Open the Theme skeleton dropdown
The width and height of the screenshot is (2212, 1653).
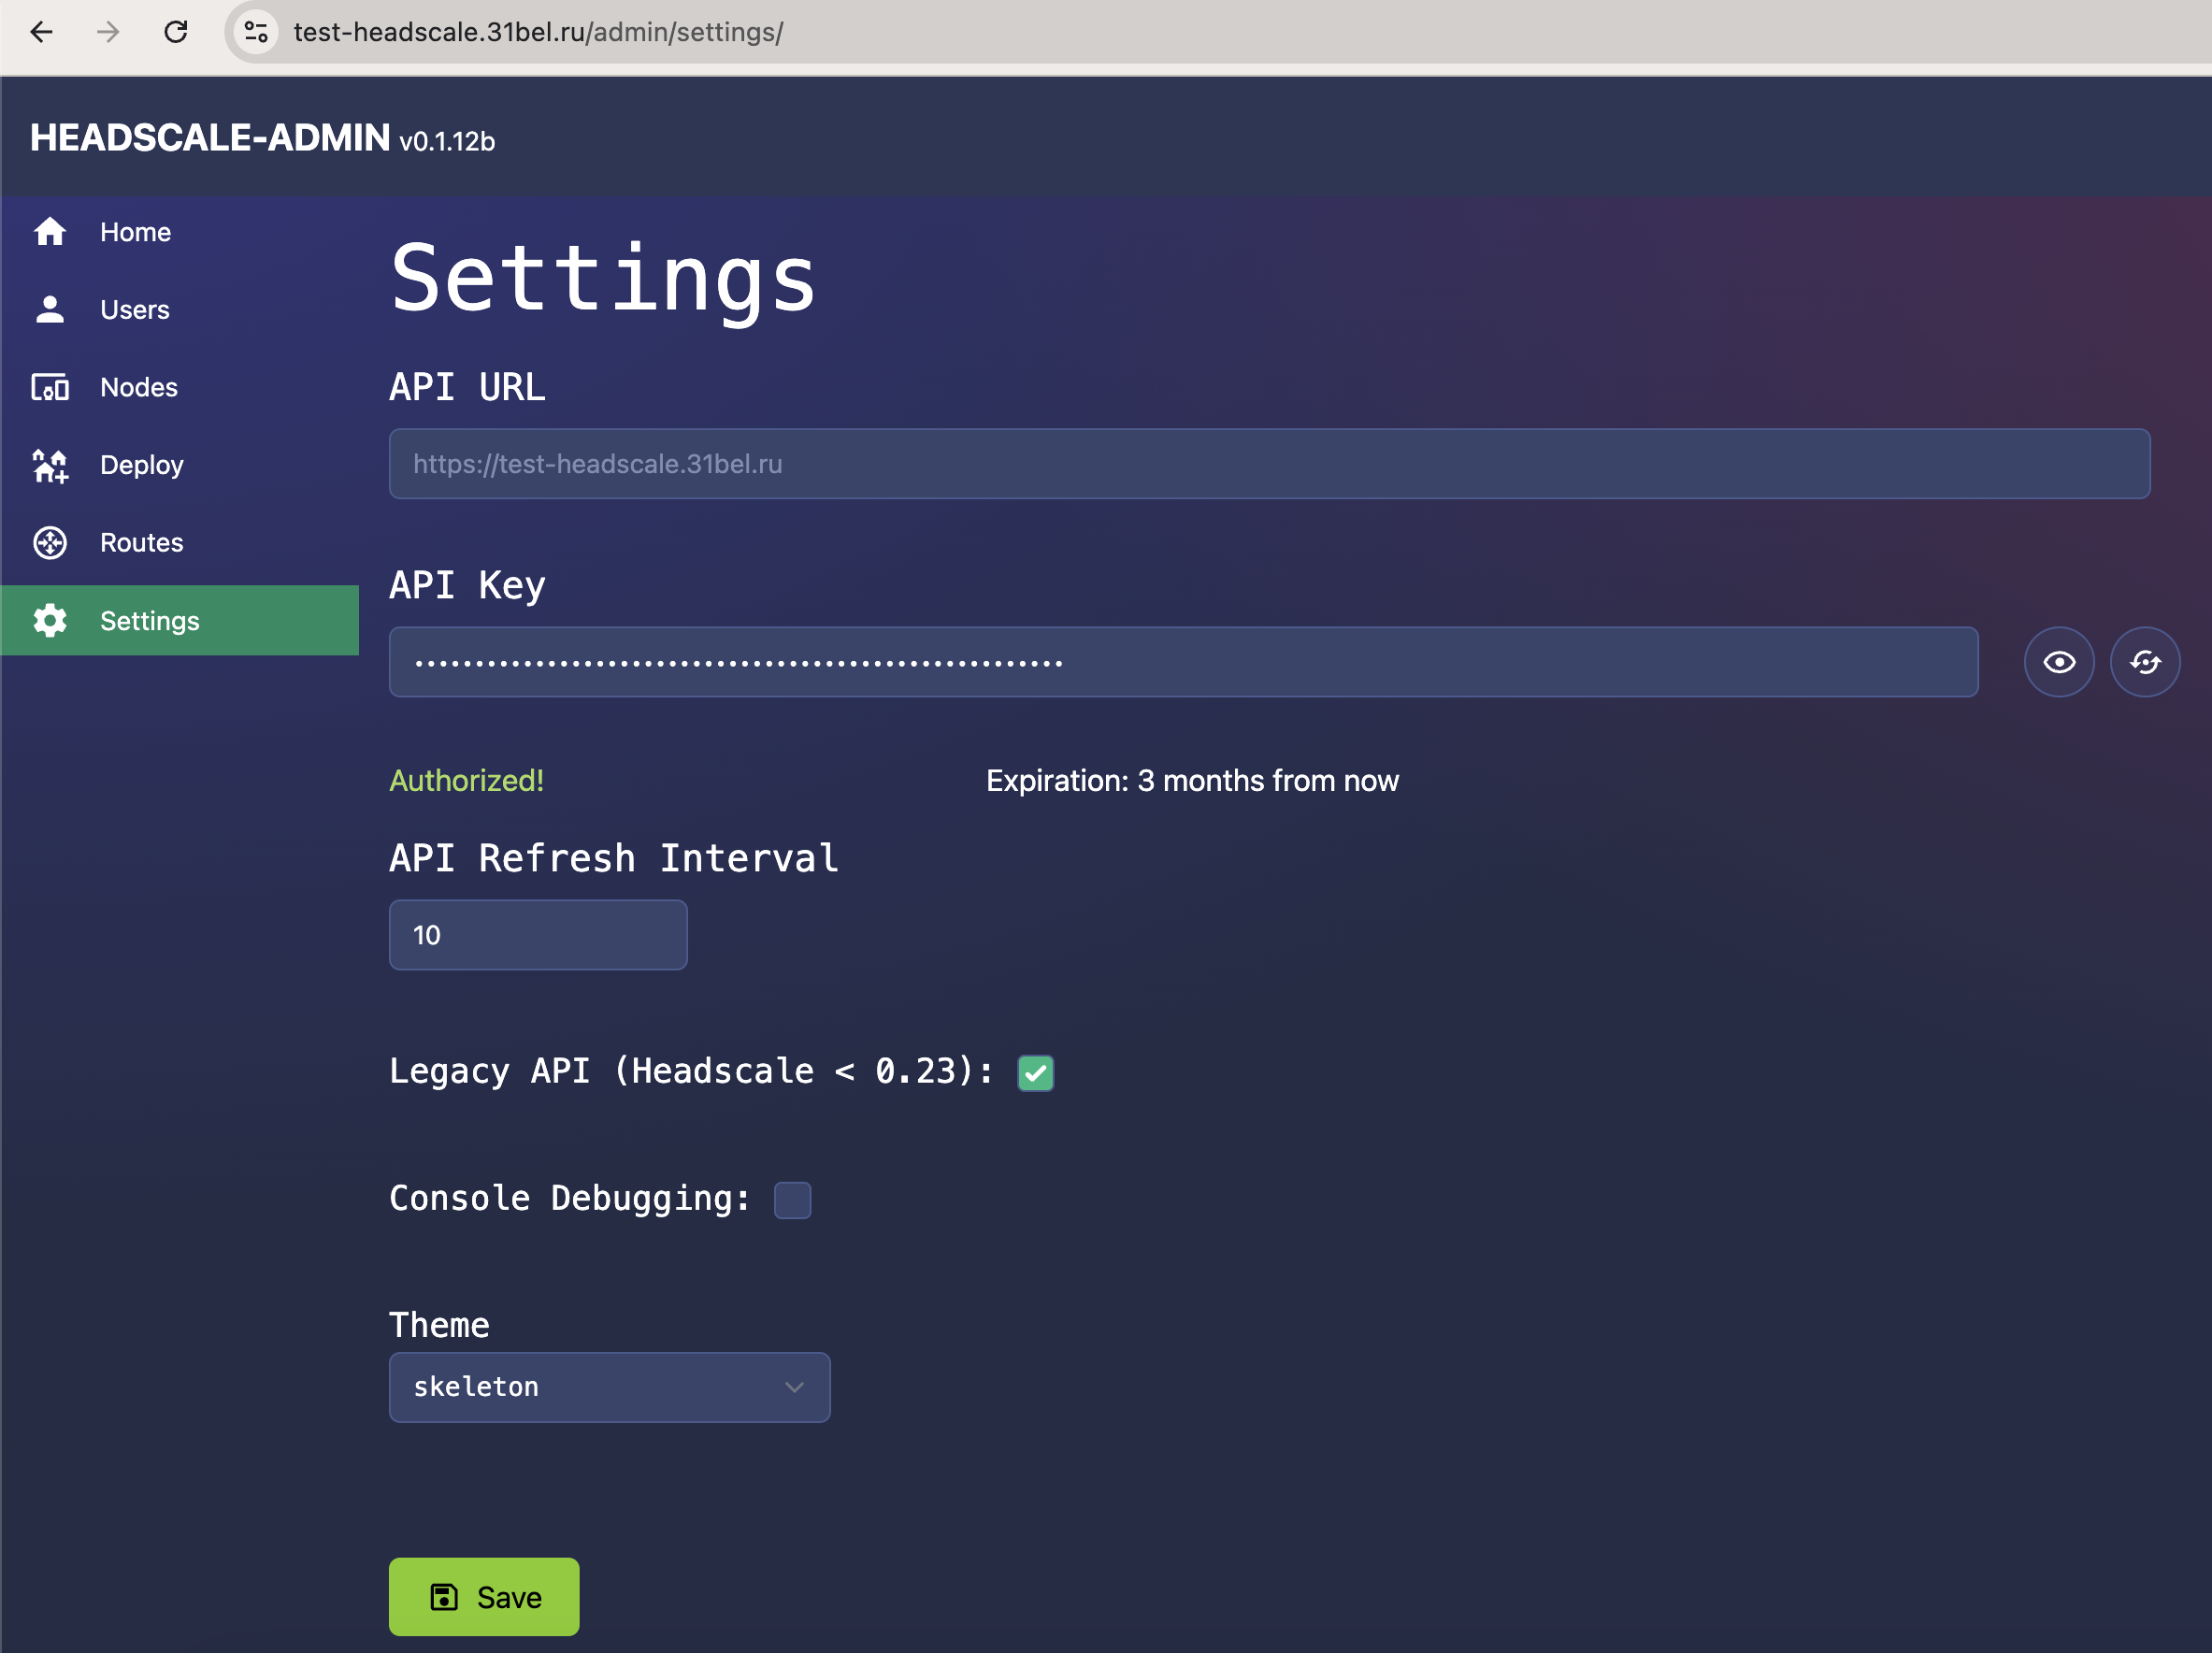pyautogui.click(x=609, y=1387)
